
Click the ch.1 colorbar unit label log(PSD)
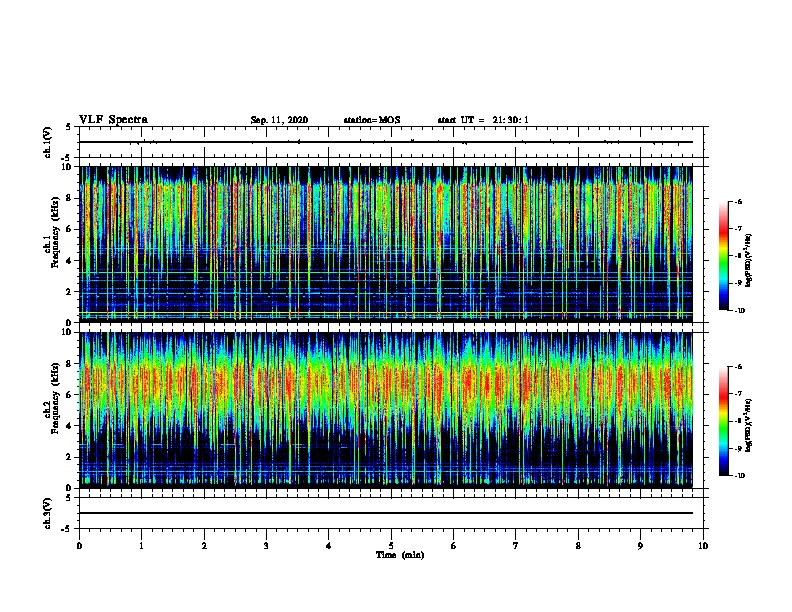(x=748, y=261)
